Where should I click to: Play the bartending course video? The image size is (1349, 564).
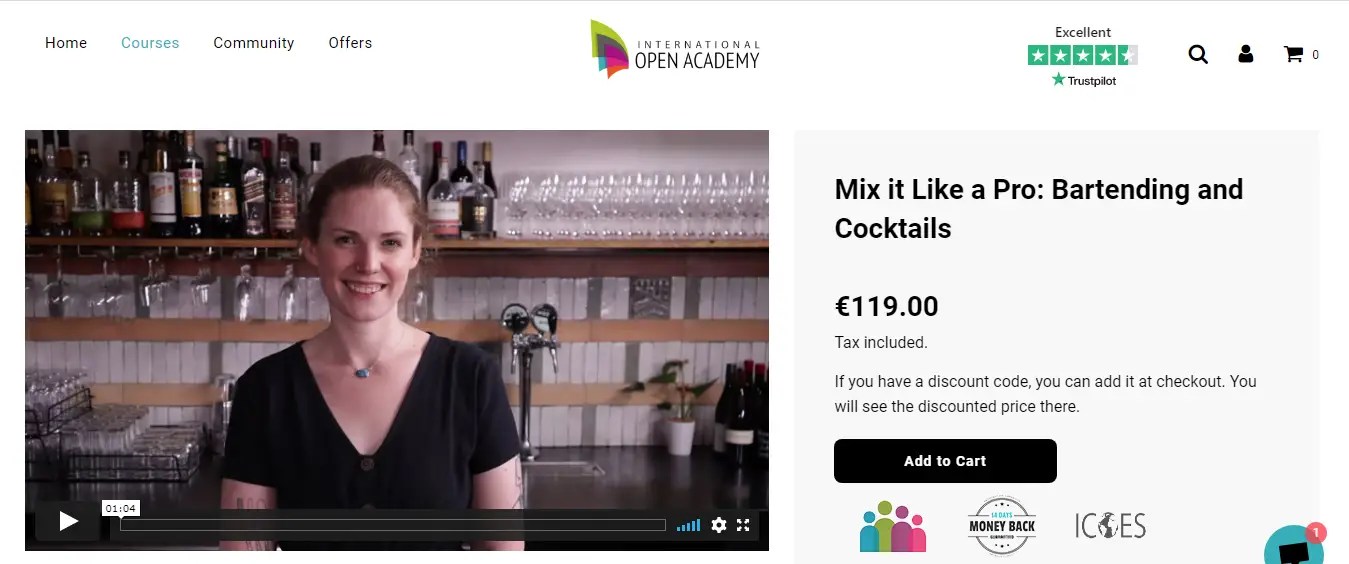tap(68, 521)
